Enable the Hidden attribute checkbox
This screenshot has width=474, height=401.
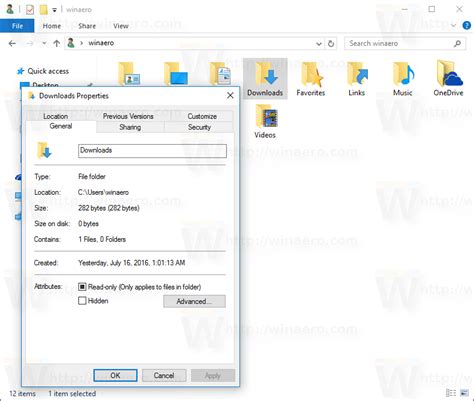(82, 301)
